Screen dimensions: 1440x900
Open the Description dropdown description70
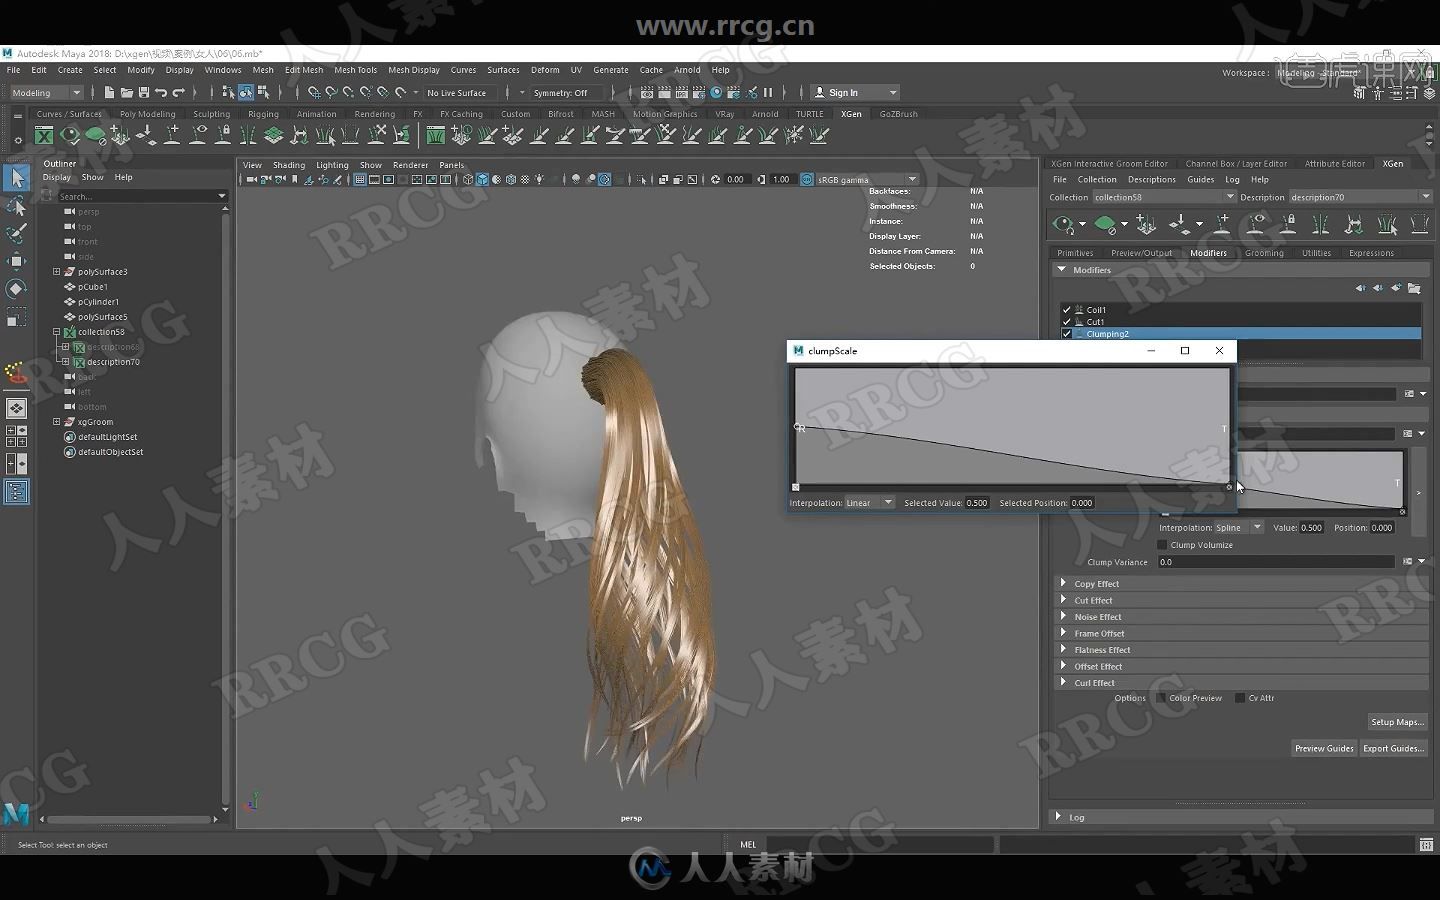(1360, 197)
